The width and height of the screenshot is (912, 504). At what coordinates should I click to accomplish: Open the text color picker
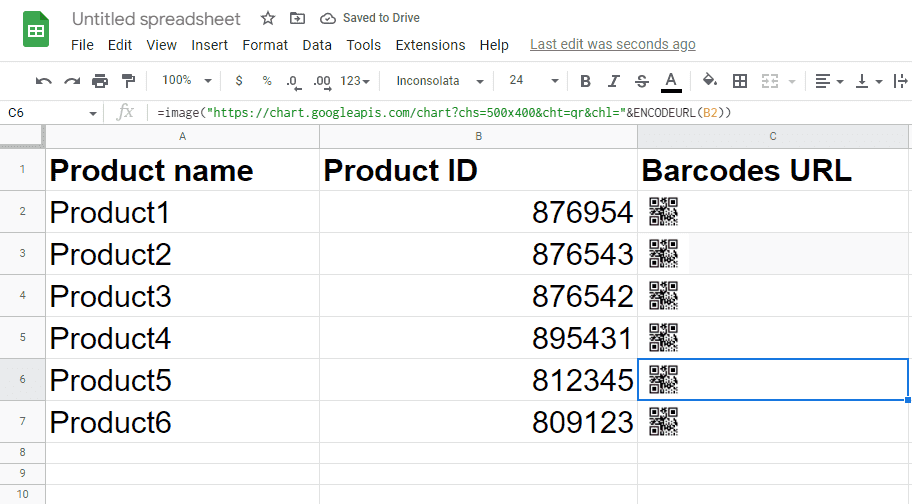(671, 81)
